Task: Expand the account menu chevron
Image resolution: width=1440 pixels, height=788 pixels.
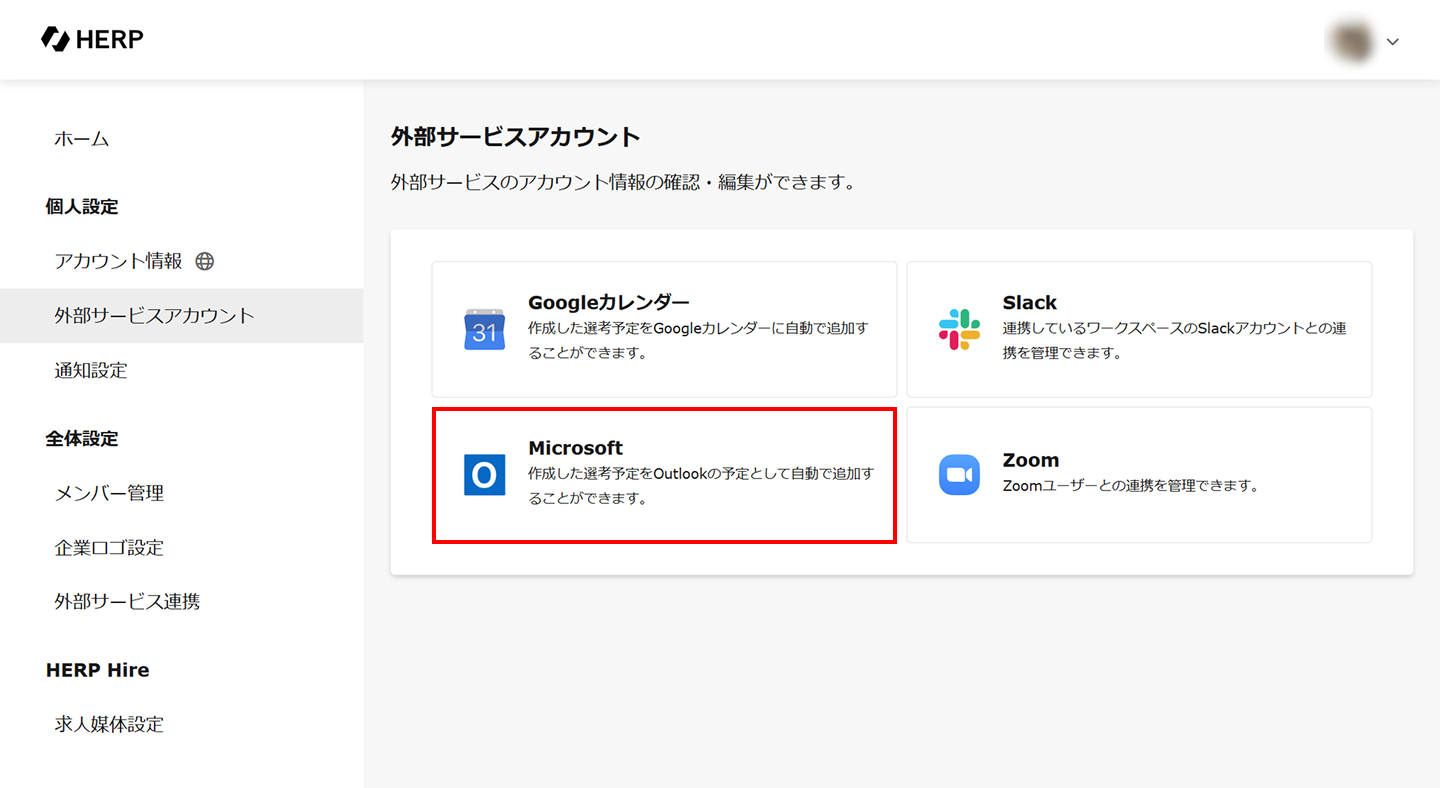Action: 1392,41
